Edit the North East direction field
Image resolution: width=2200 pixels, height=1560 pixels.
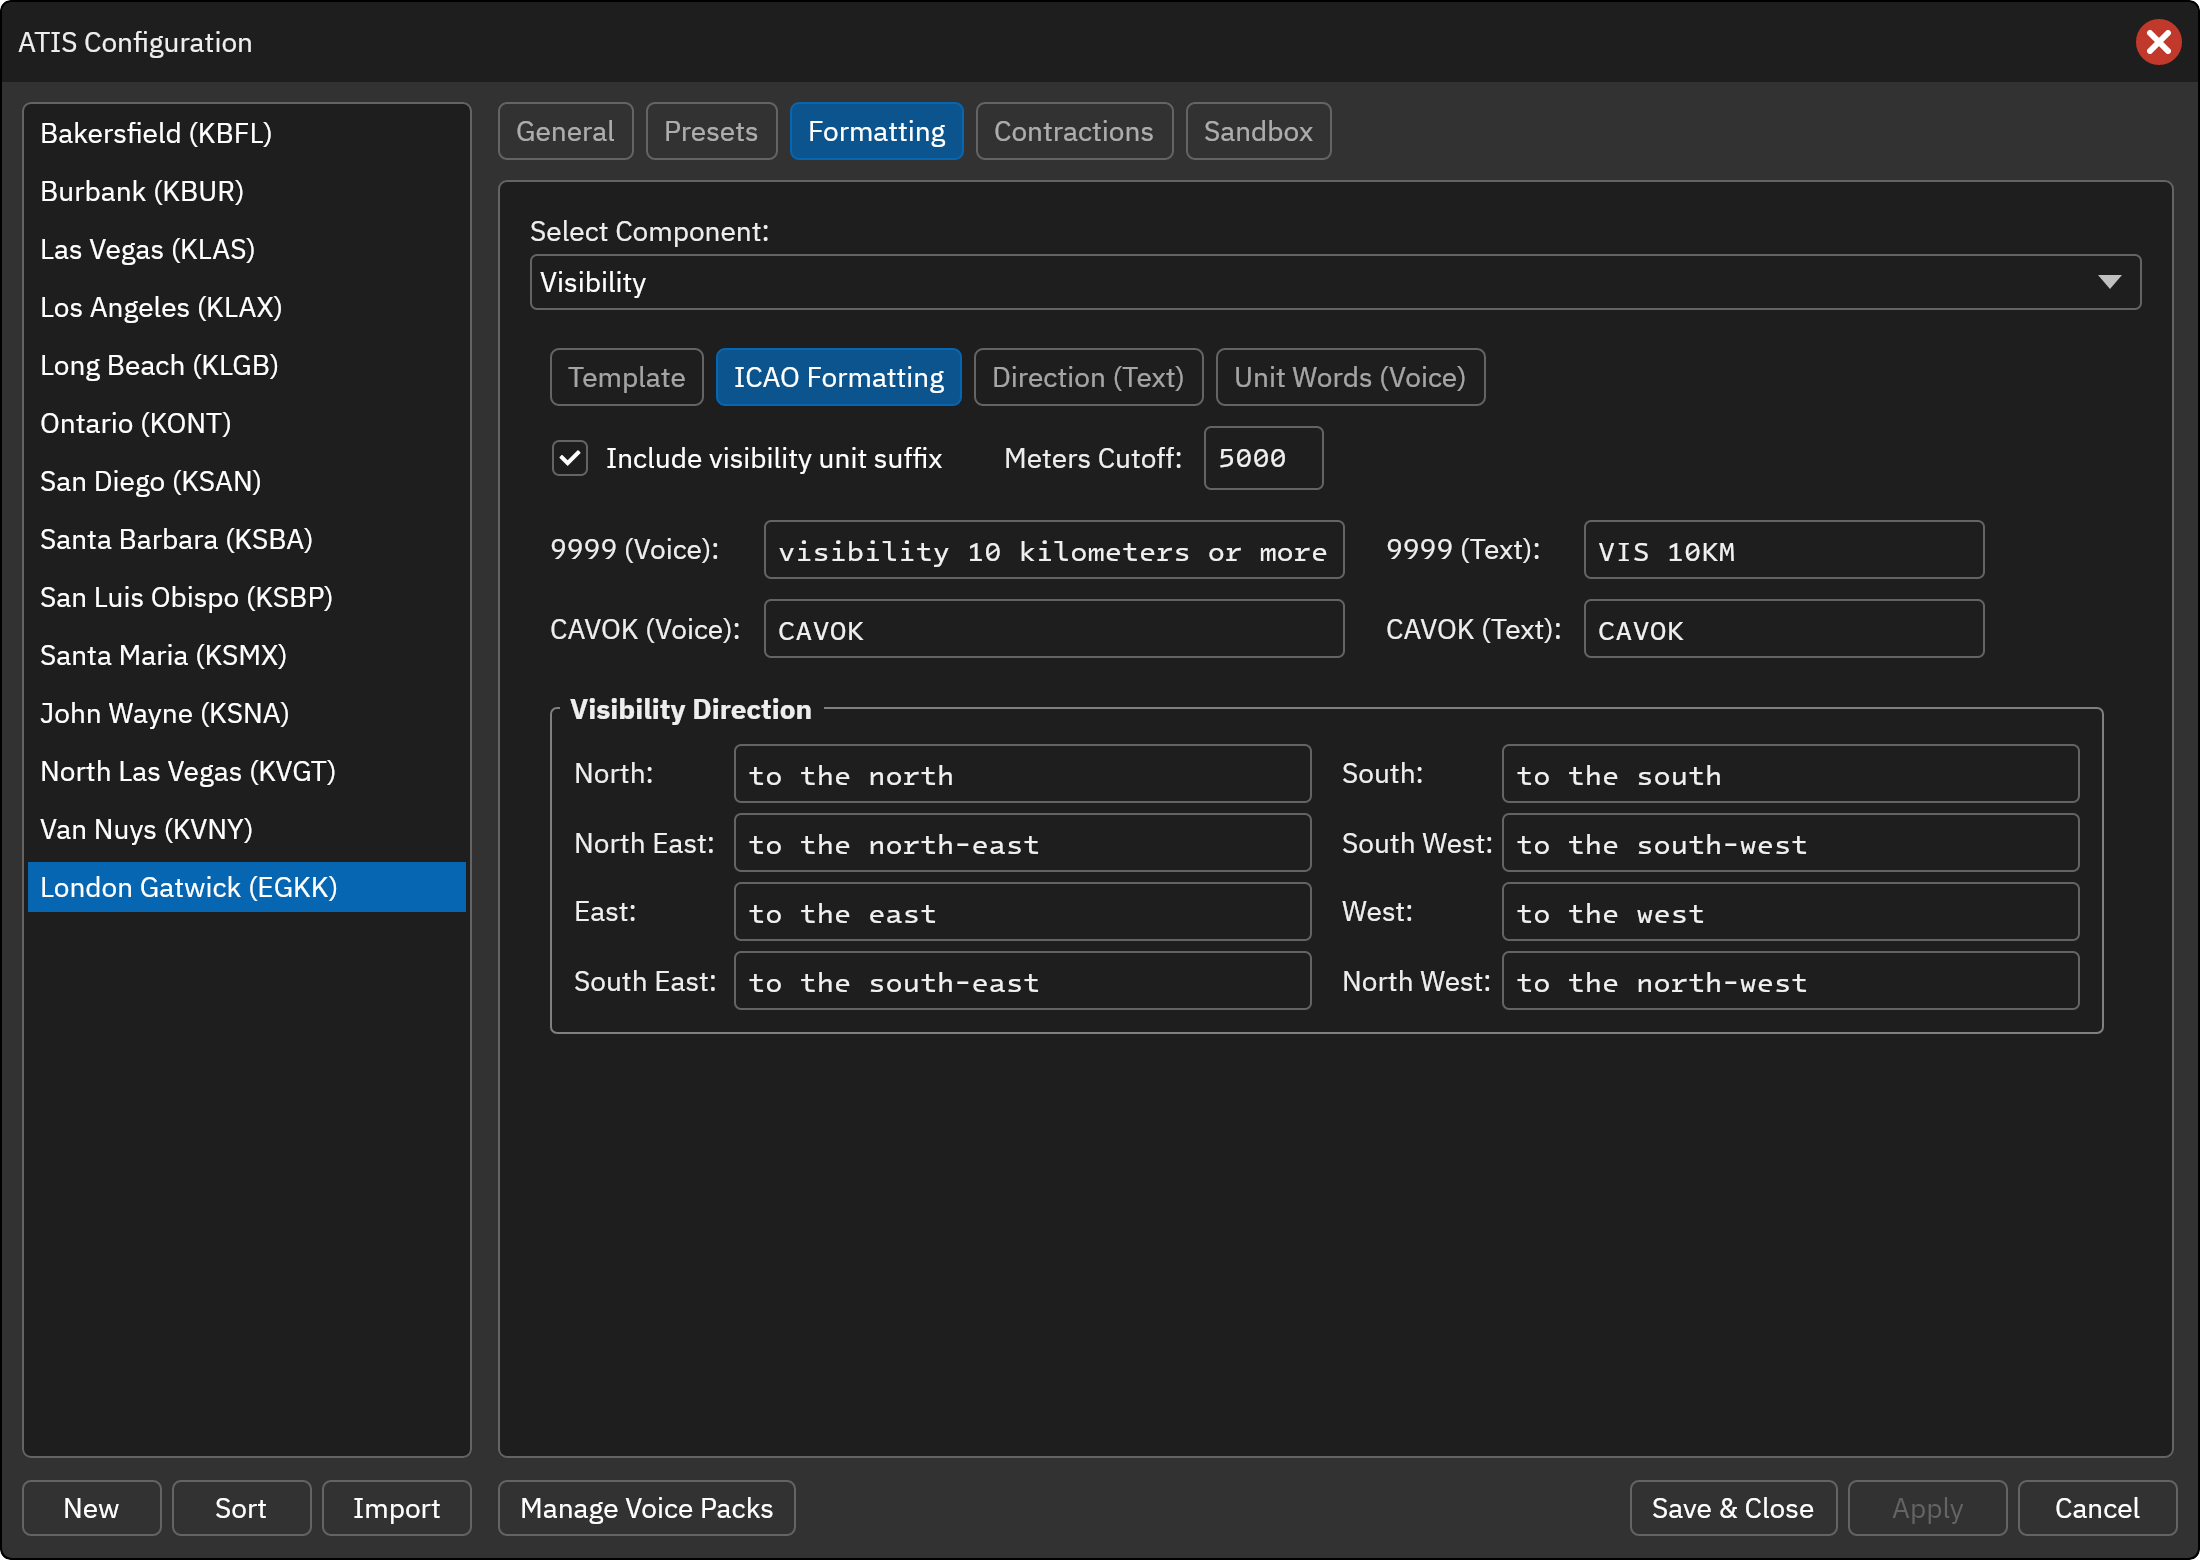click(x=1022, y=843)
